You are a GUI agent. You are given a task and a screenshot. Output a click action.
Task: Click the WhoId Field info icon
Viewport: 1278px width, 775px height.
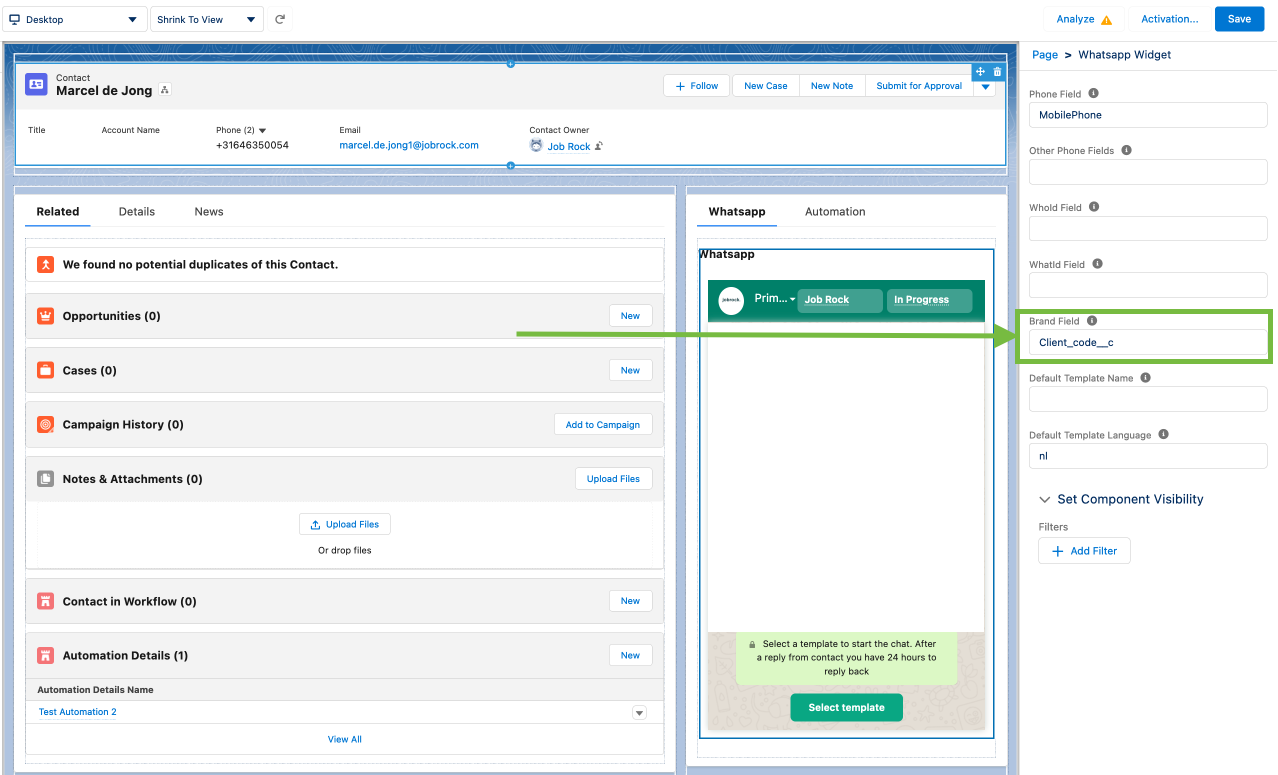(1093, 207)
